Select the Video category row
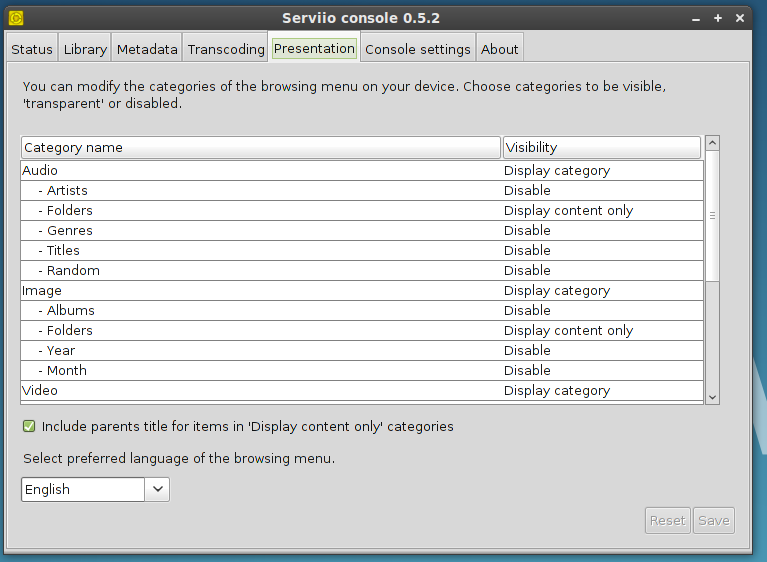The width and height of the screenshot is (767, 562). pos(362,391)
